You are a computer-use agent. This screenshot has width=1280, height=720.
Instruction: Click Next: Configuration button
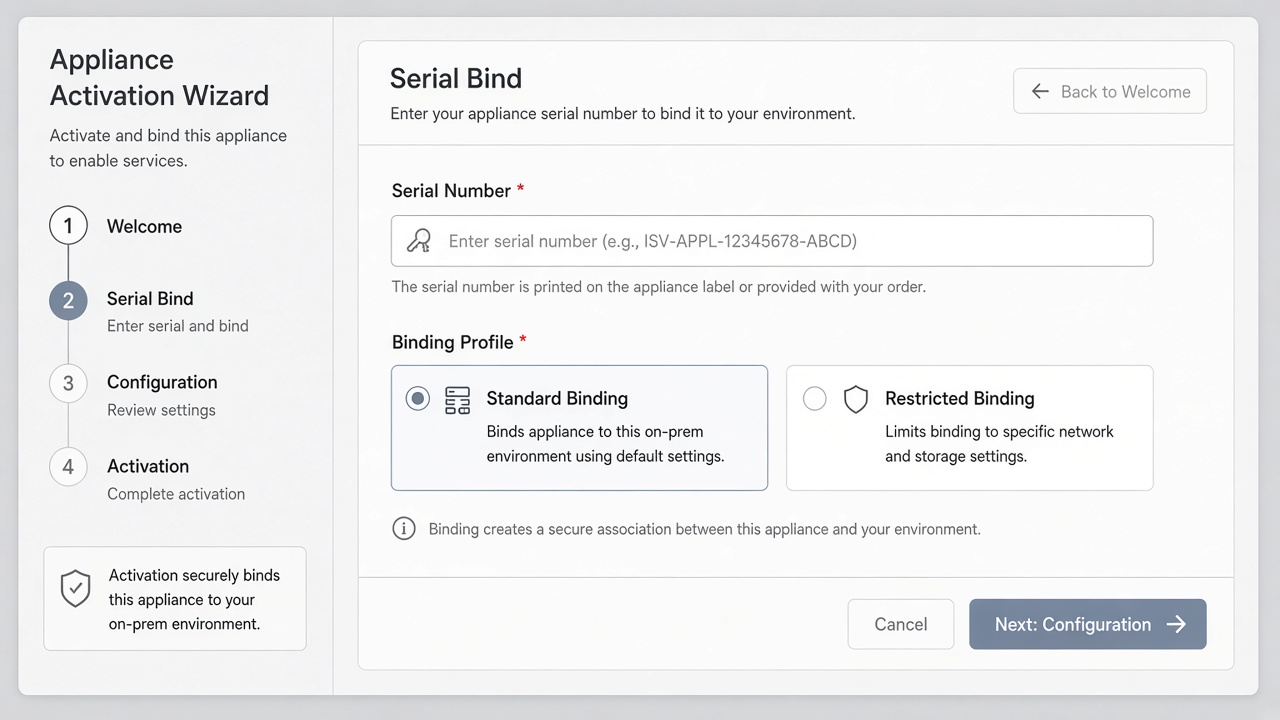1088,624
